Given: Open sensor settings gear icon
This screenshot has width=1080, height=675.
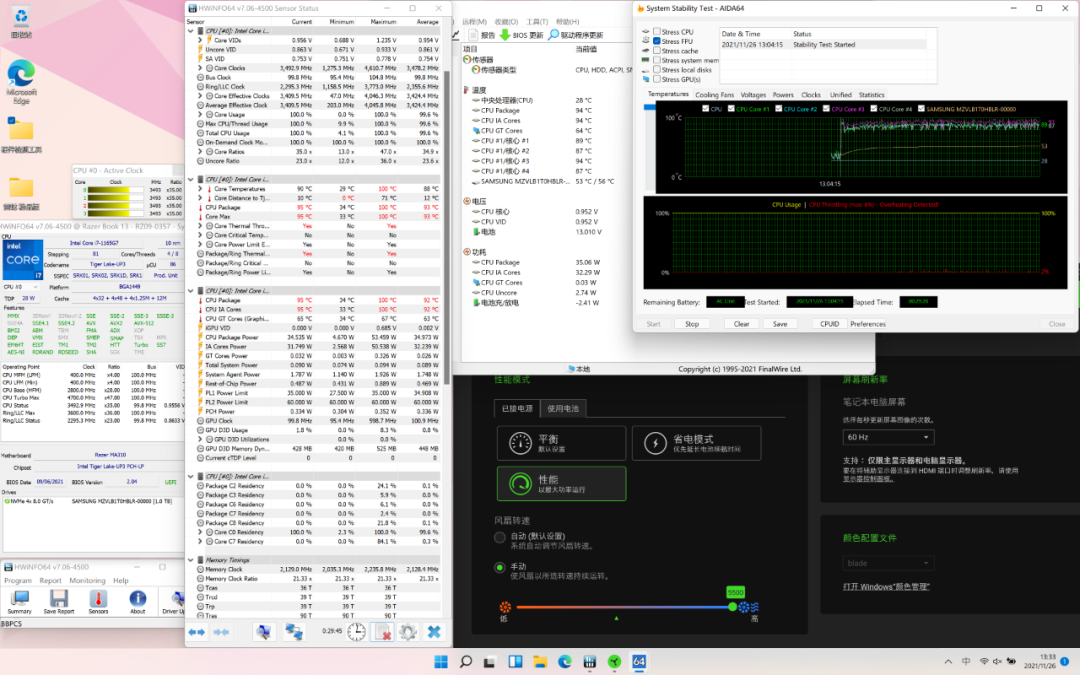Looking at the screenshot, I should (408, 632).
